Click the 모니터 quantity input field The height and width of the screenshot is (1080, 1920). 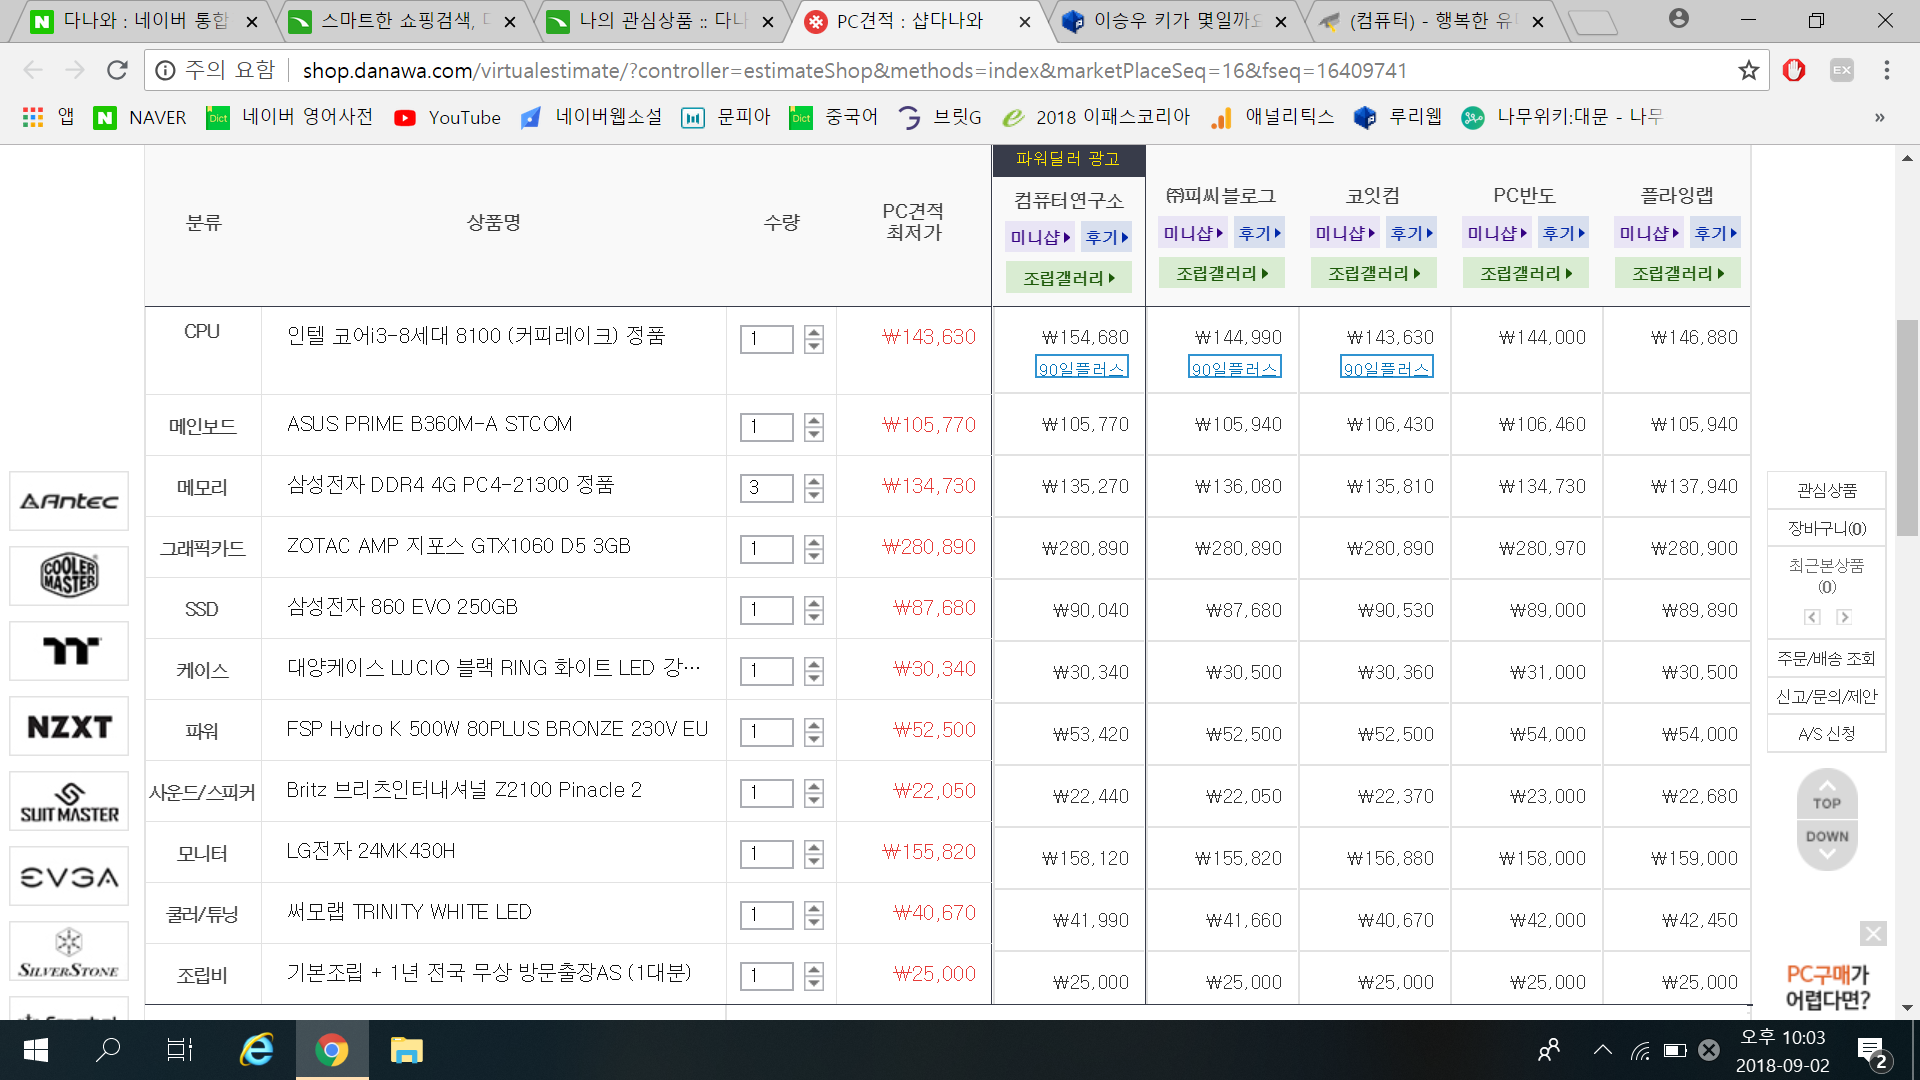[x=766, y=854]
